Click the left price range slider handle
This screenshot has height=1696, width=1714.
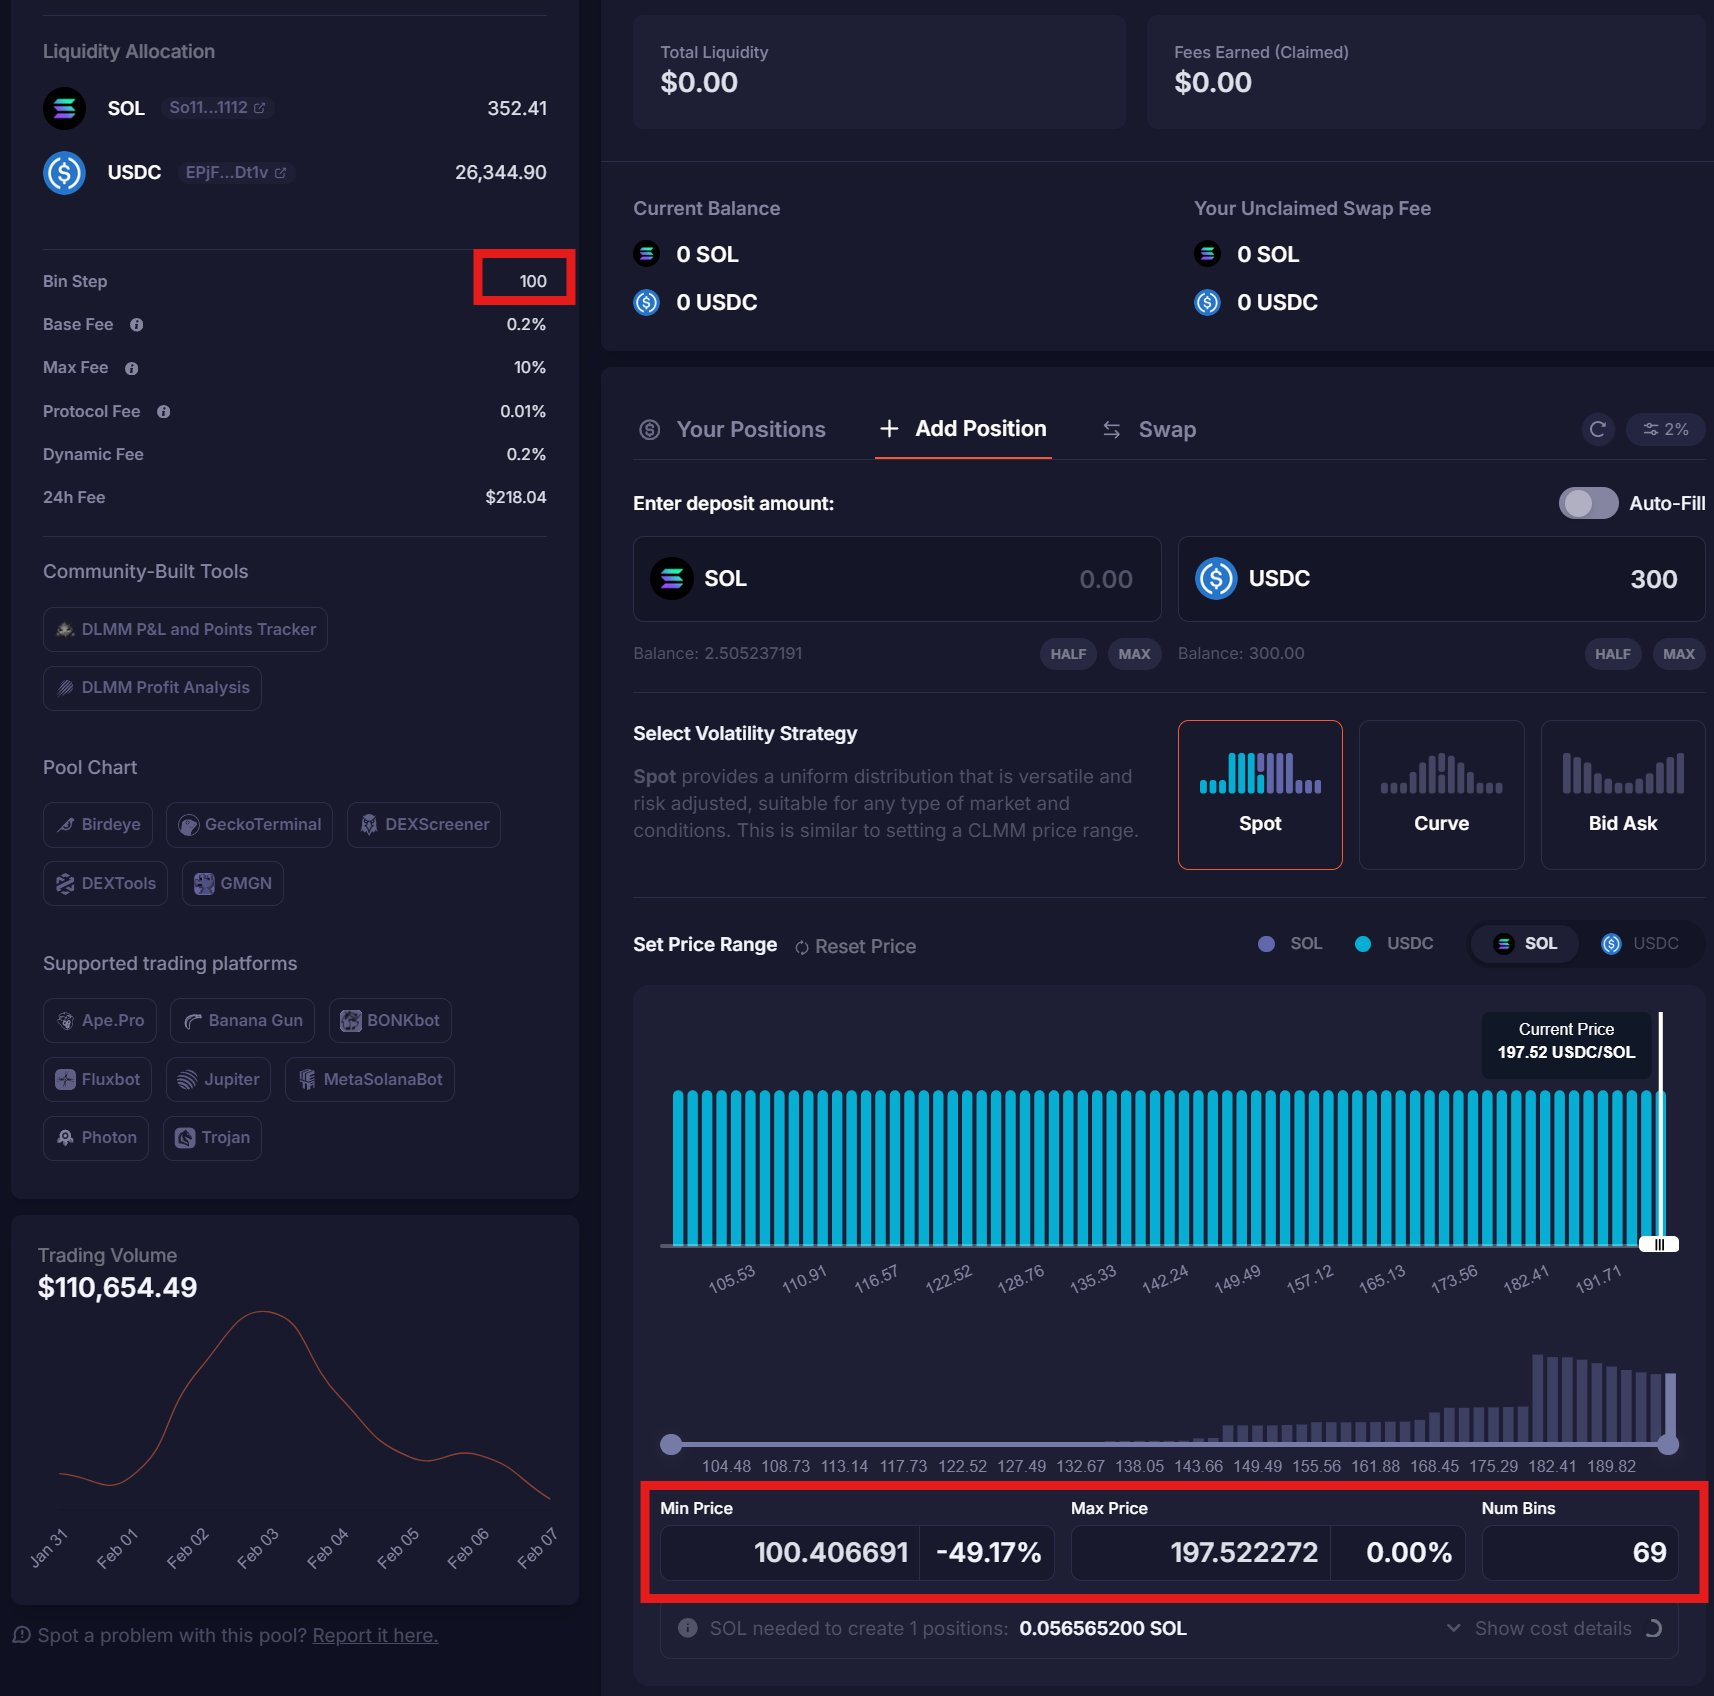point(671,1444)
